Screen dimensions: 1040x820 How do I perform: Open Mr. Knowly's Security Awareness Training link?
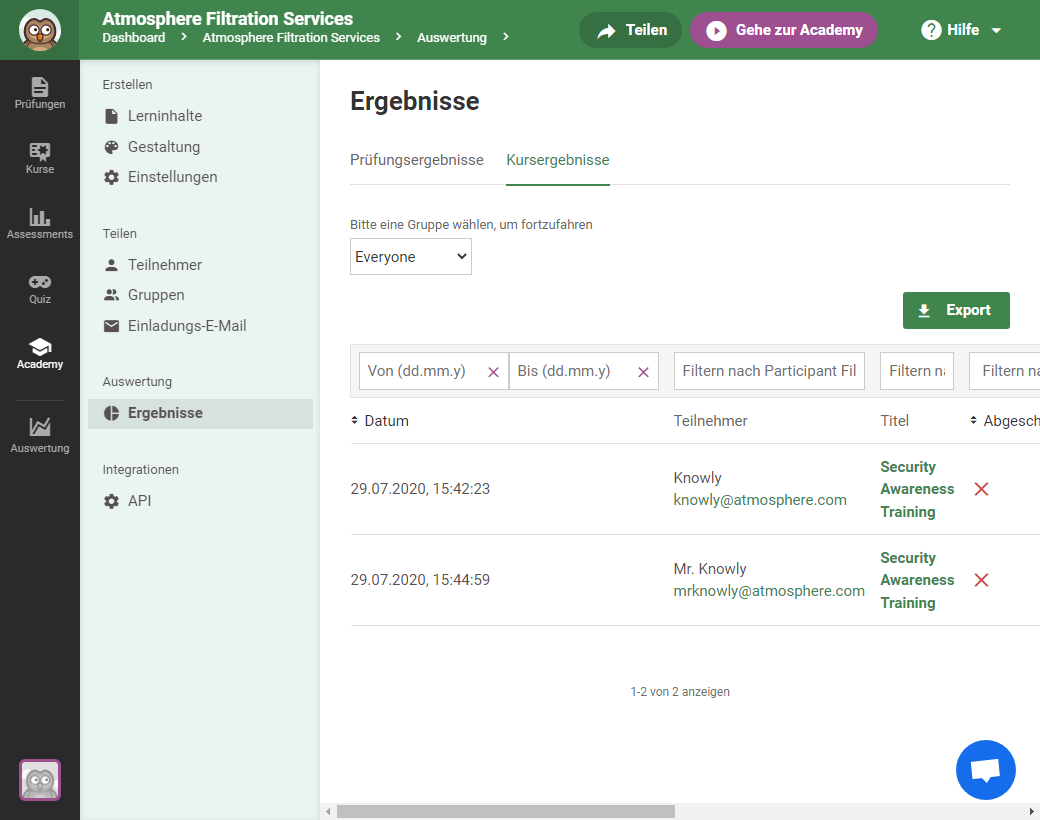[x=917, y=580]
